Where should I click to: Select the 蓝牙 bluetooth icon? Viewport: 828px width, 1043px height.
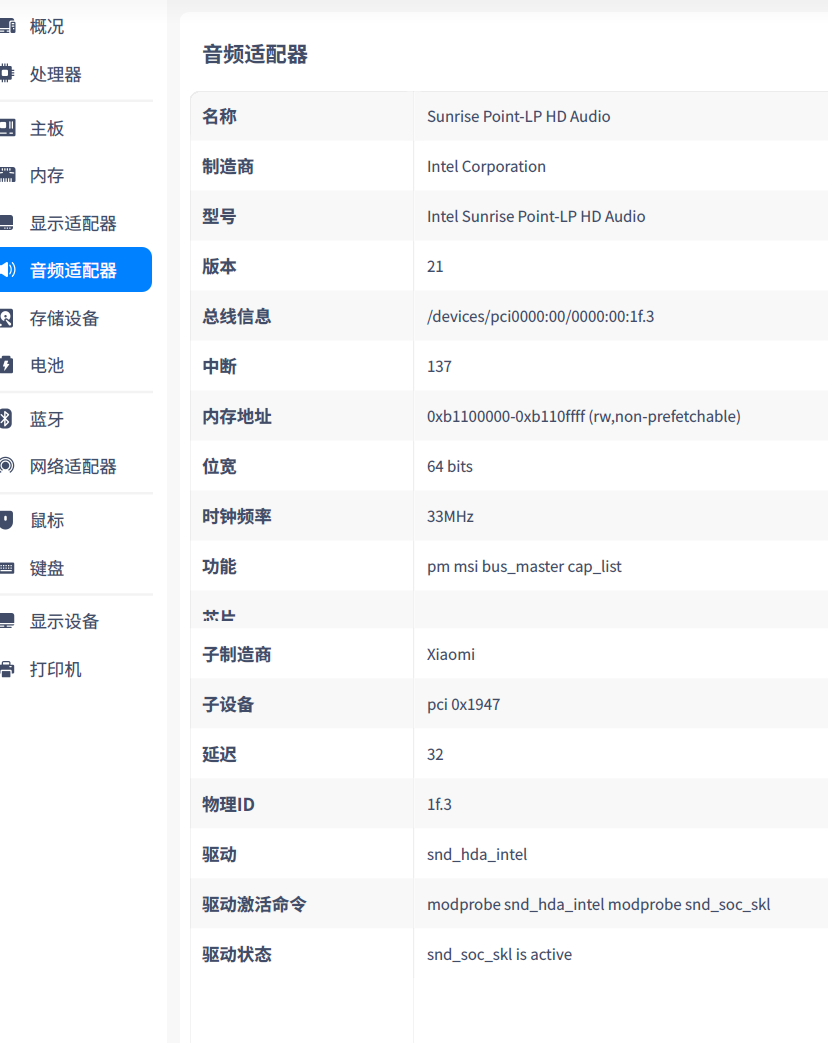click(6, 418)
